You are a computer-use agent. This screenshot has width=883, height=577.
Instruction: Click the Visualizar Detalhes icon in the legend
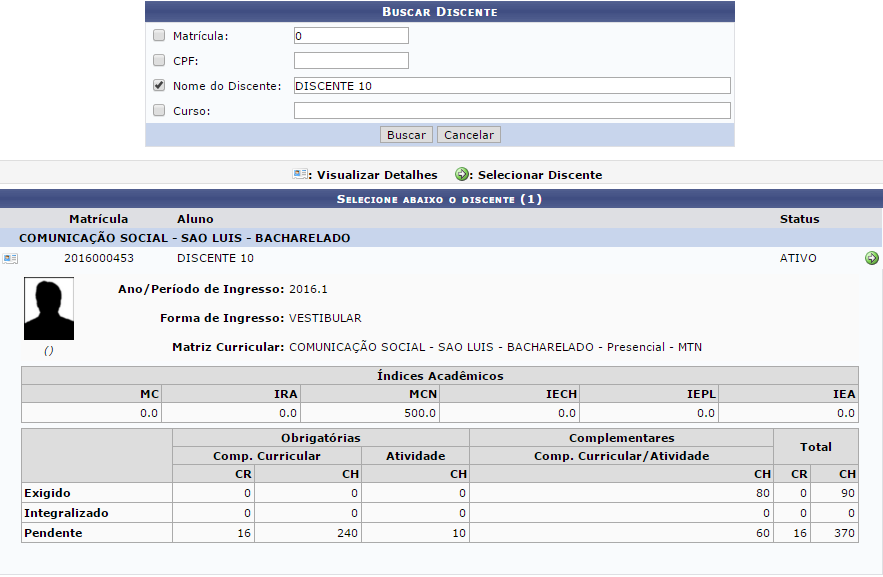coord(299,174)
